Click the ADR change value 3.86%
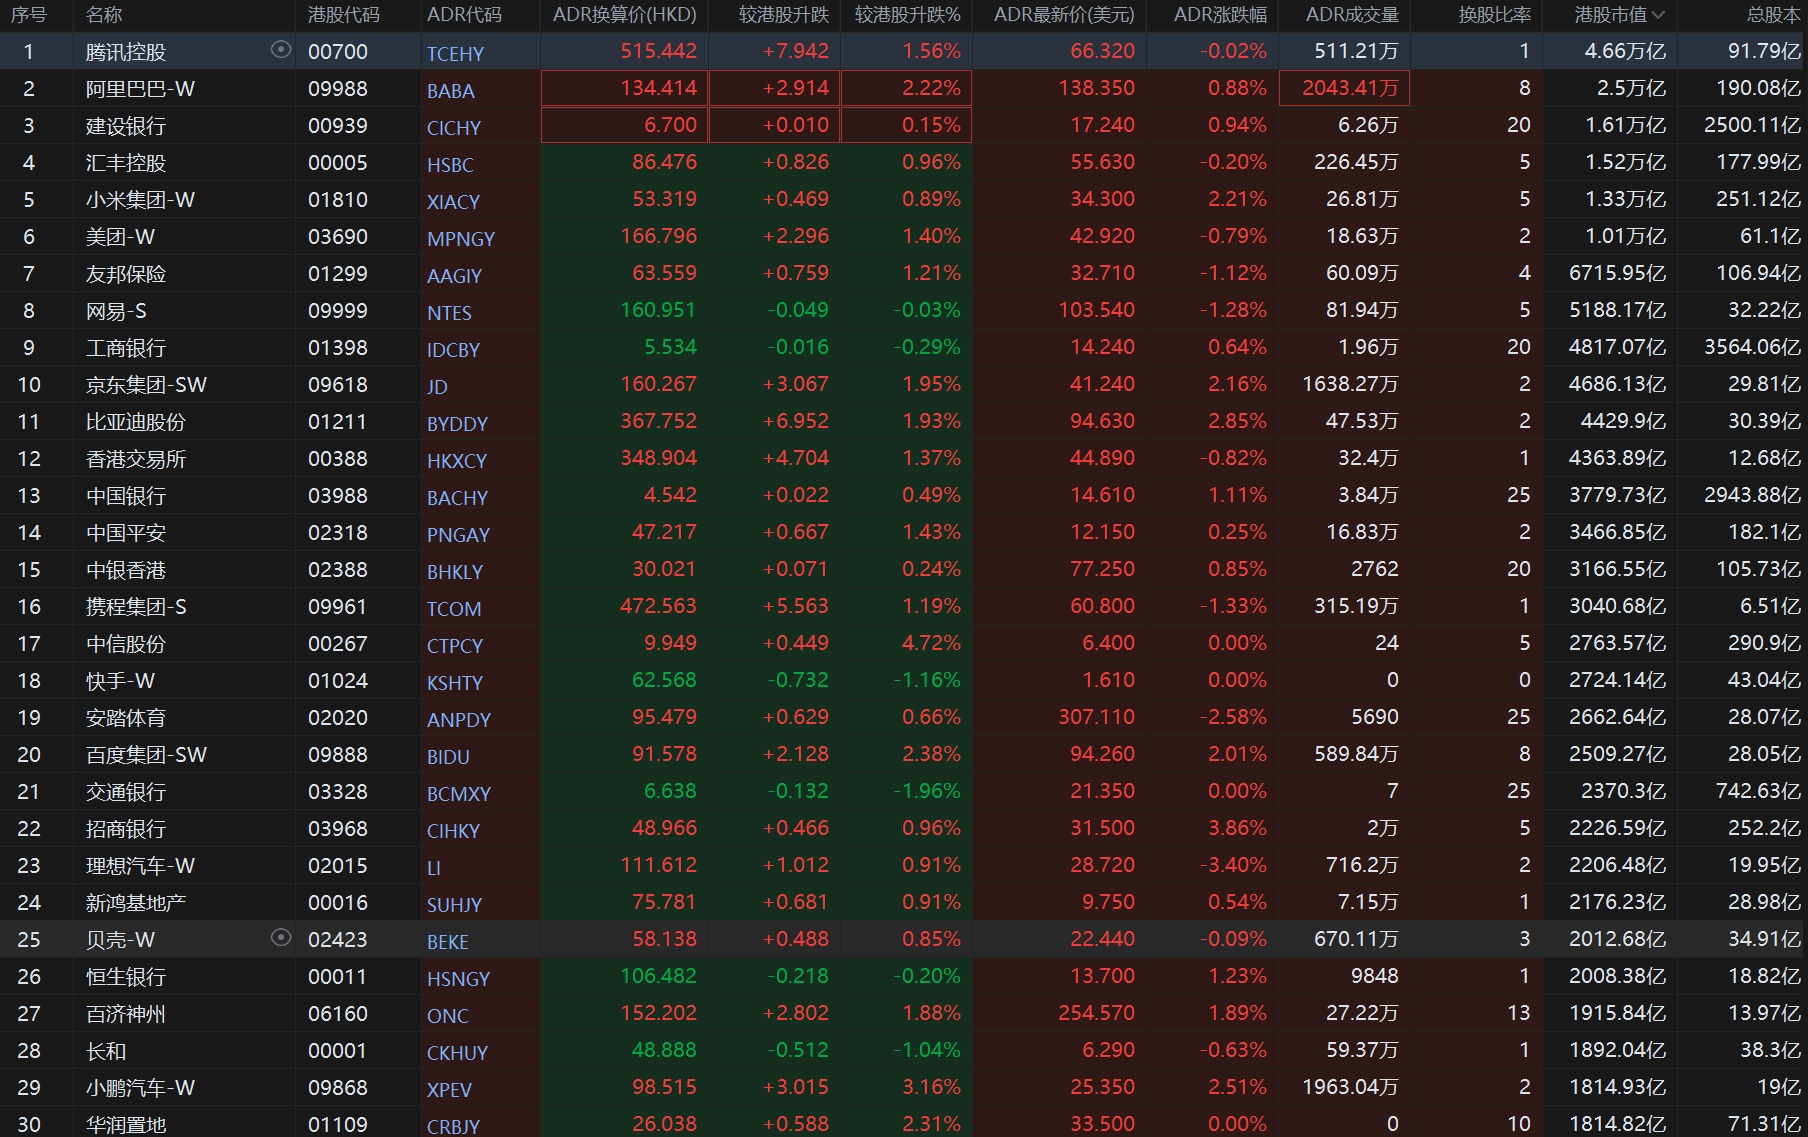1808x1137 pixels. [x=1237, y=828]
